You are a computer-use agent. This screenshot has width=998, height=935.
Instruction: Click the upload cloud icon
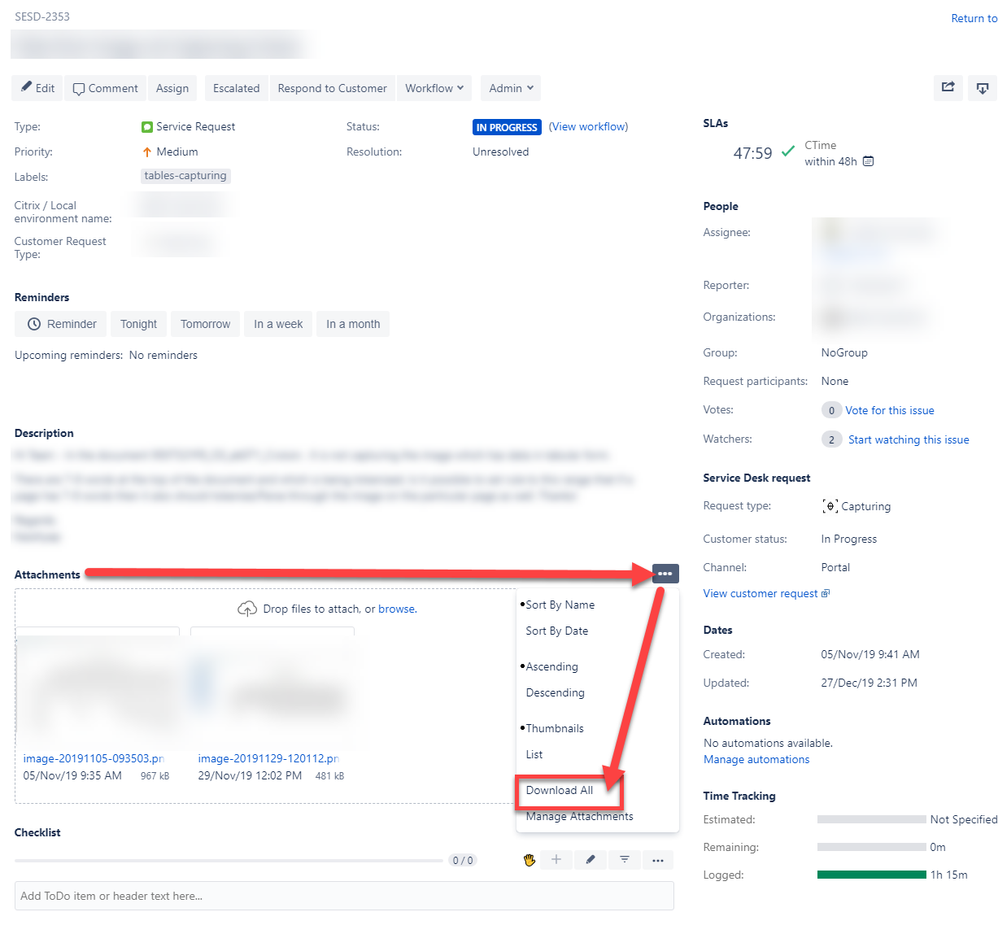[247, 609]
